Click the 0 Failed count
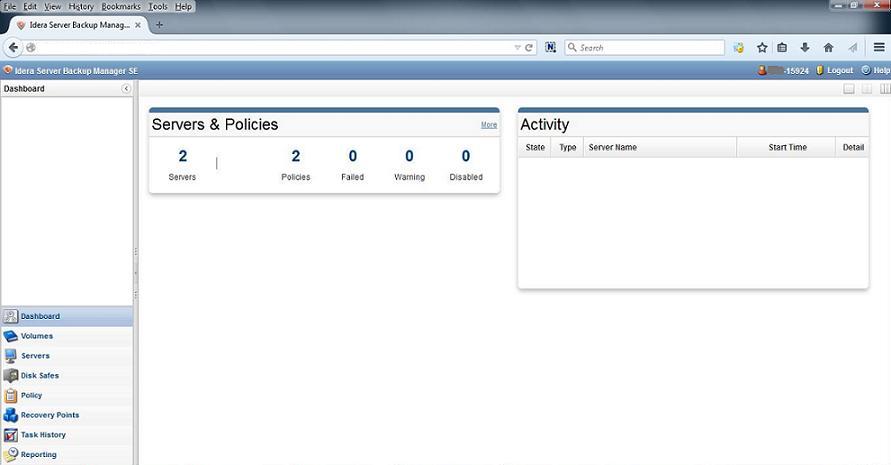891x465 pixels. click(x=352, y=156)
